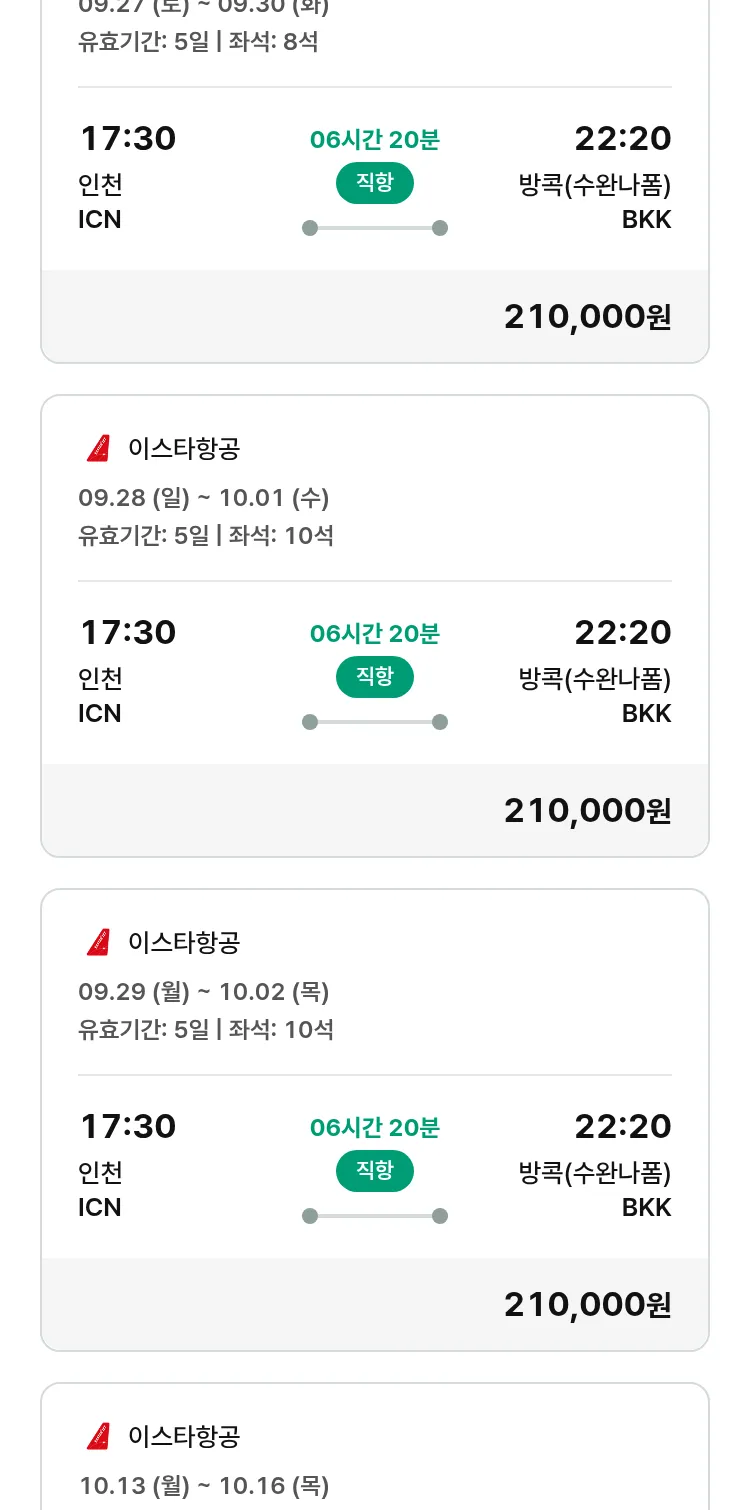The height and width of the screenshot is (1510, 750).
Task: Click 이스타항공 name on the 09.28 card
Action: (x=184, y=449)
